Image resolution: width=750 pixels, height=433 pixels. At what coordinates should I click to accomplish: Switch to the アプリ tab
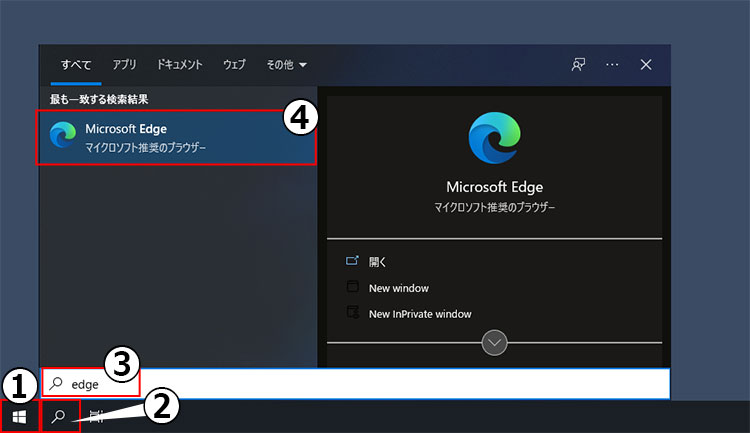[x=124, y=65]
